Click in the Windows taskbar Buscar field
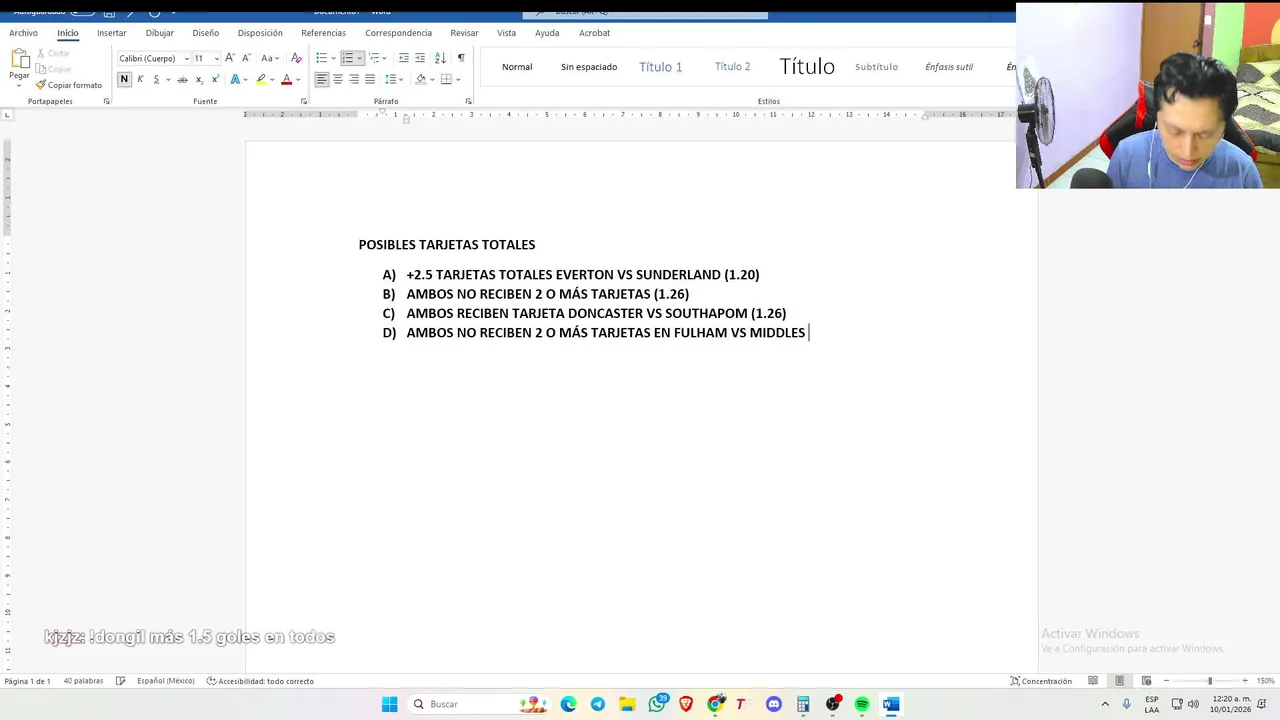Viewport: 1280px width, 720px height. pyautogui.click(x=478, y=704)
